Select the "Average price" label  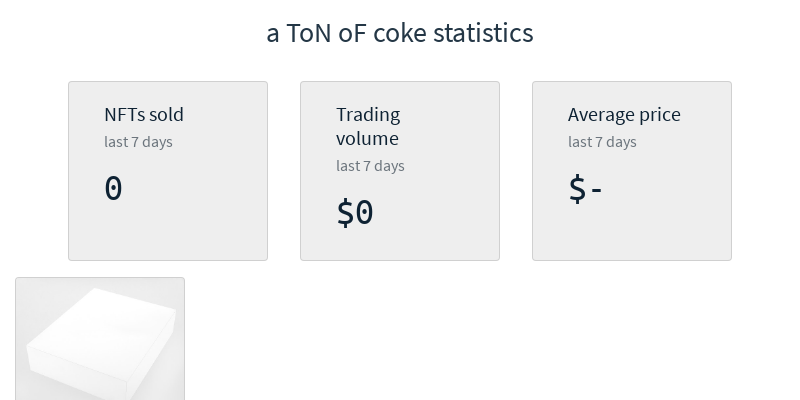624,115
